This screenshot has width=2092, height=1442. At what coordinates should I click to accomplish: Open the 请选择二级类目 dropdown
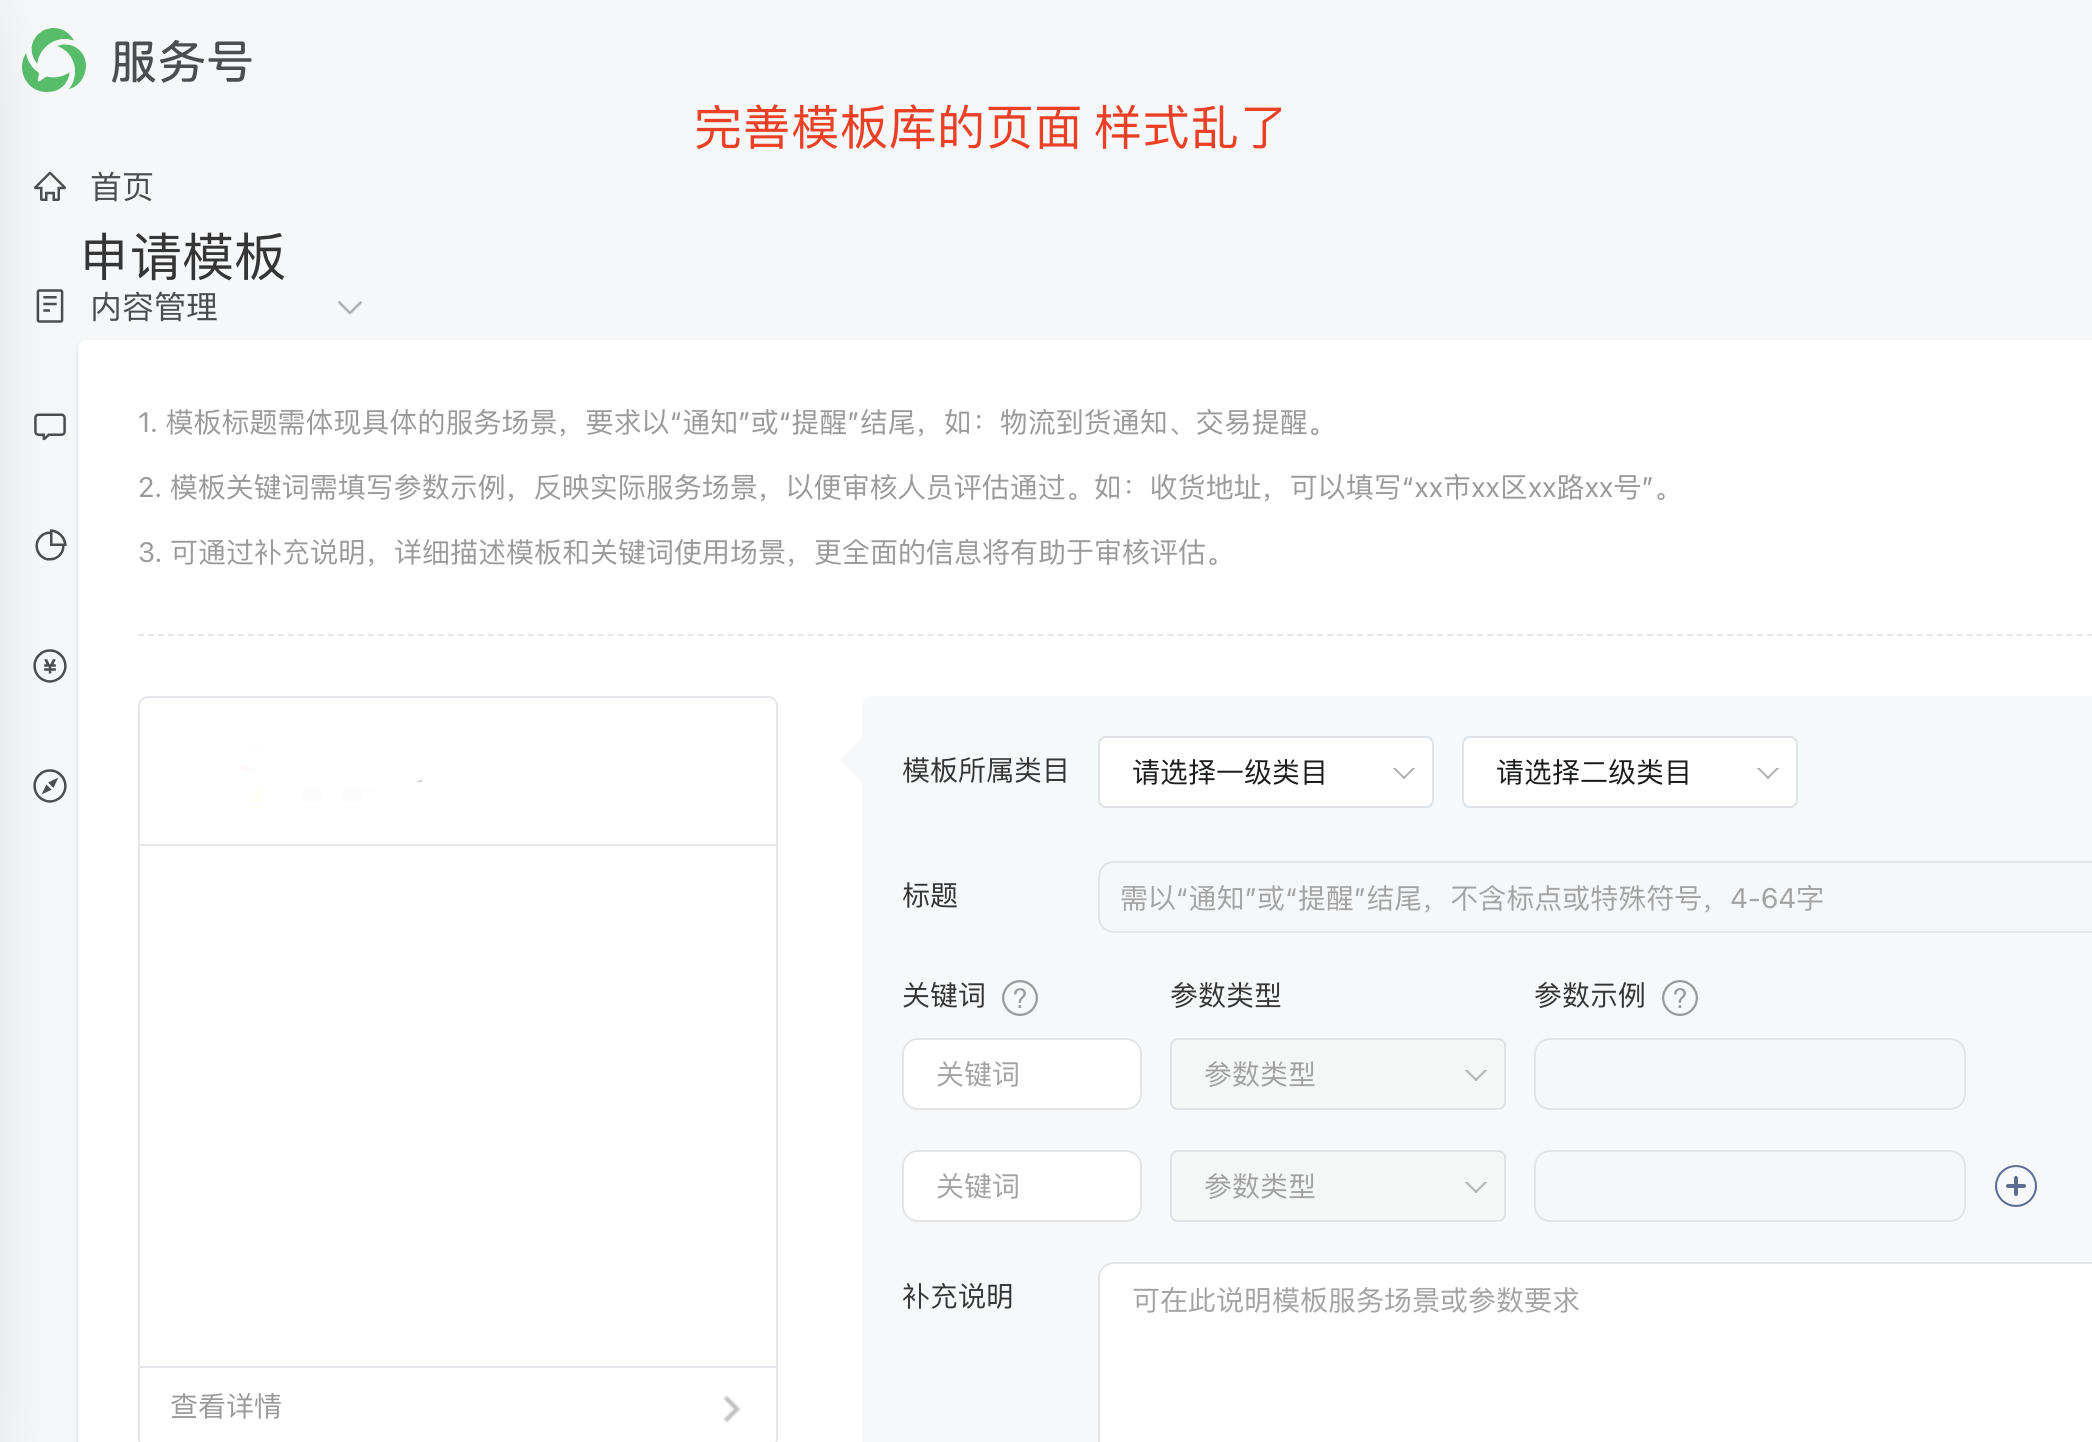point(1629,772)
